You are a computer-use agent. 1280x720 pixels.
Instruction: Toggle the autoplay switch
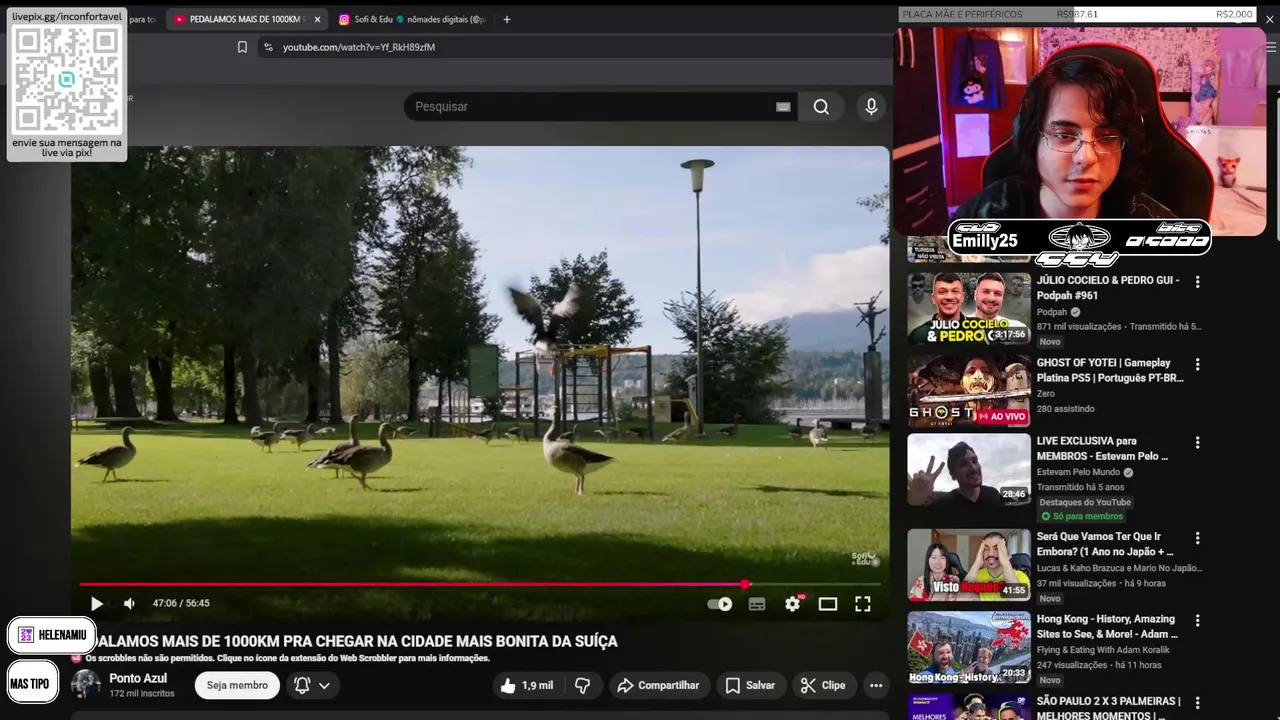pyautogui.click(x=719, y=604)
